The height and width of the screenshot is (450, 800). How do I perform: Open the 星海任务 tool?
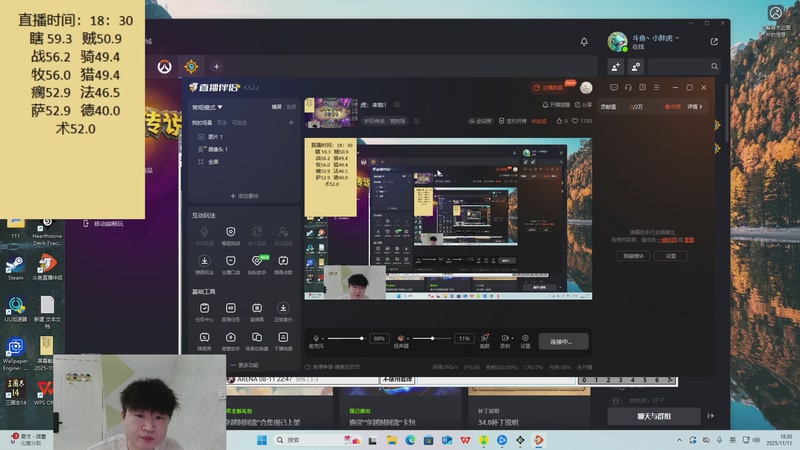pos(231,312)
